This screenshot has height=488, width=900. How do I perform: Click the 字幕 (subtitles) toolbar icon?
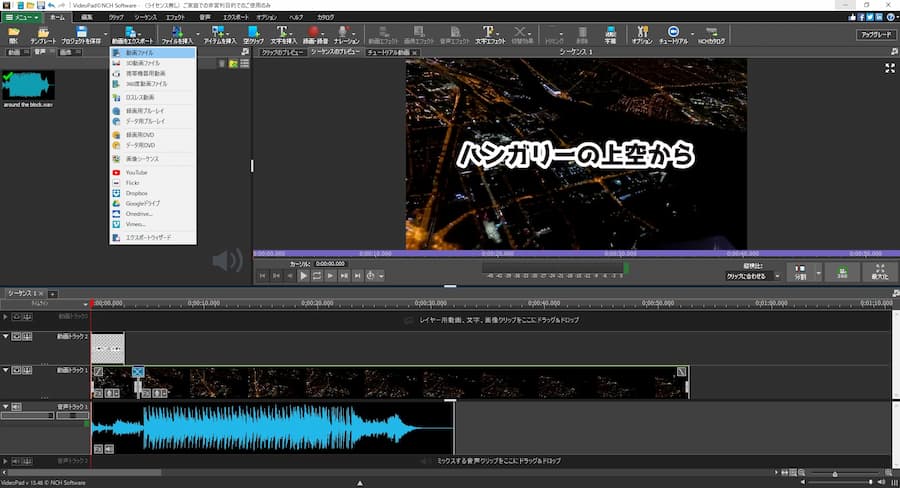tap(610, 34)
